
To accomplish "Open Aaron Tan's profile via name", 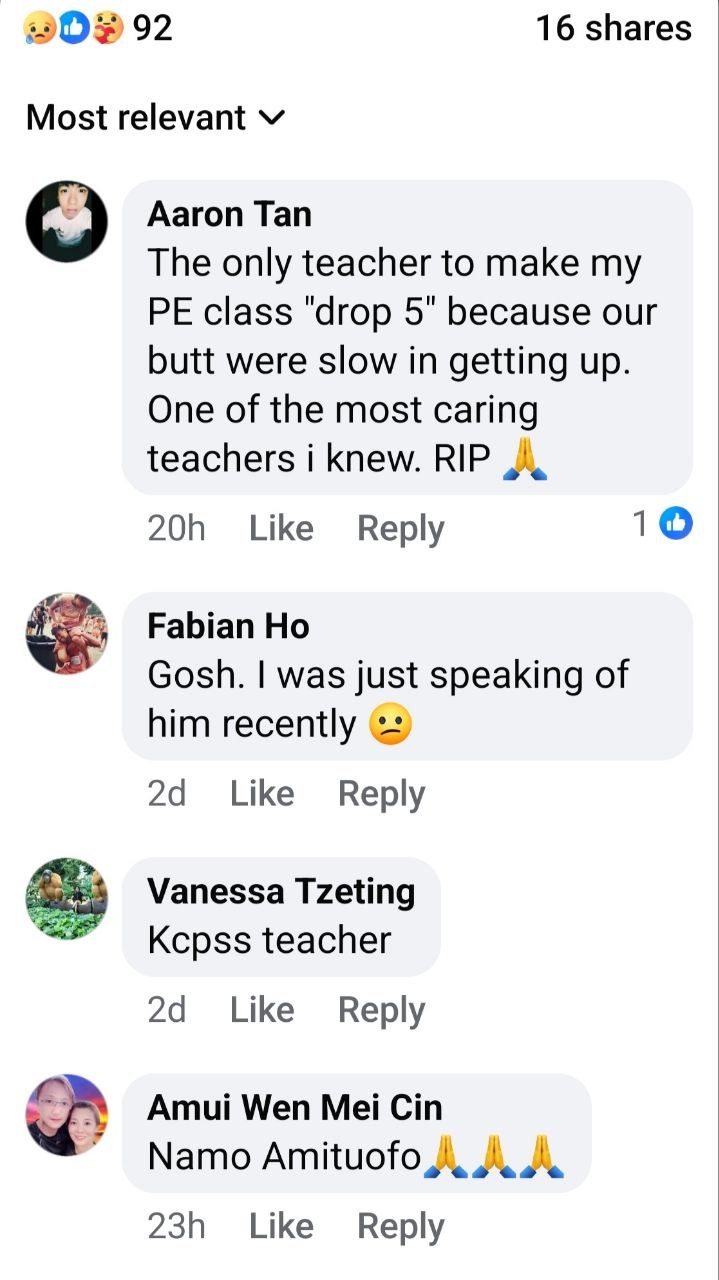I will [229, 214].
